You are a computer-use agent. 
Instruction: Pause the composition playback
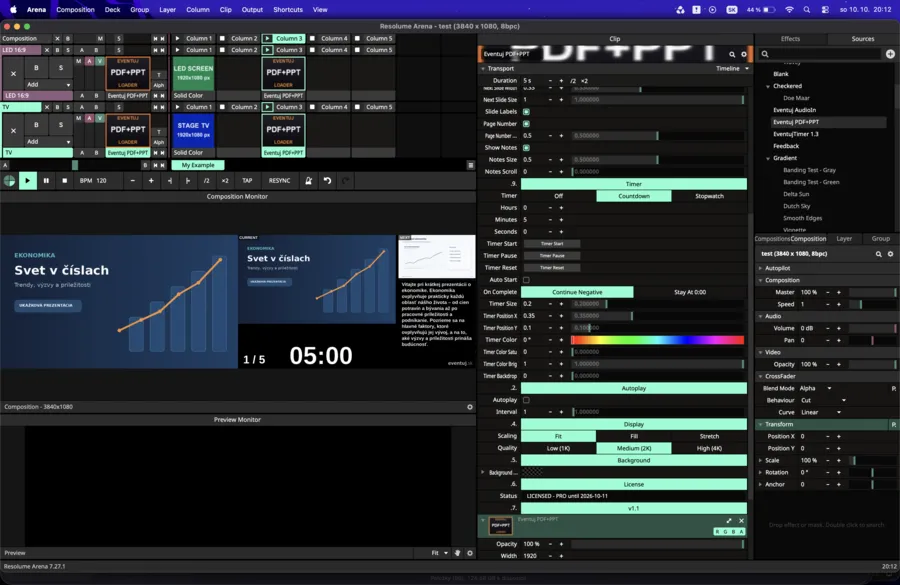coord(46,180)
